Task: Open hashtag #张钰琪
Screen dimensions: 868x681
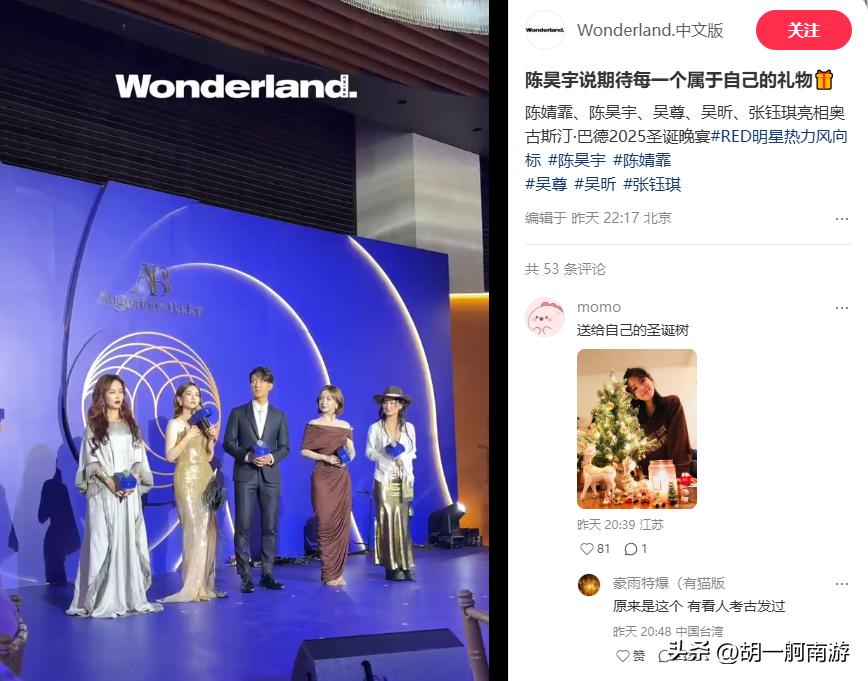Action: tap(652, 184)
